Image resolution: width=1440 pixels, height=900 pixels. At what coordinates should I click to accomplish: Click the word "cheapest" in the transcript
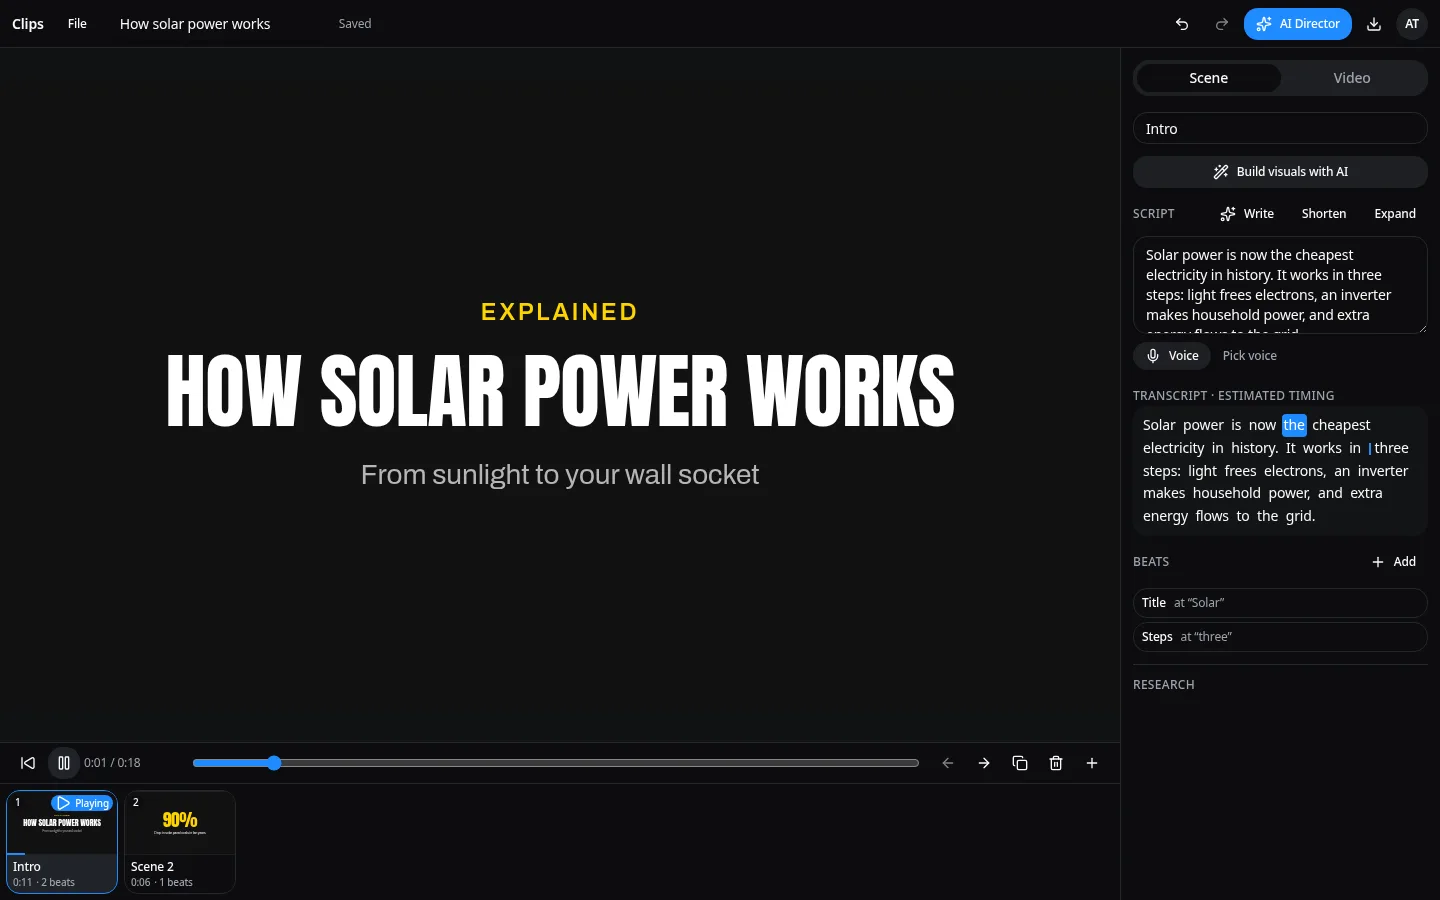point(1341,425)
